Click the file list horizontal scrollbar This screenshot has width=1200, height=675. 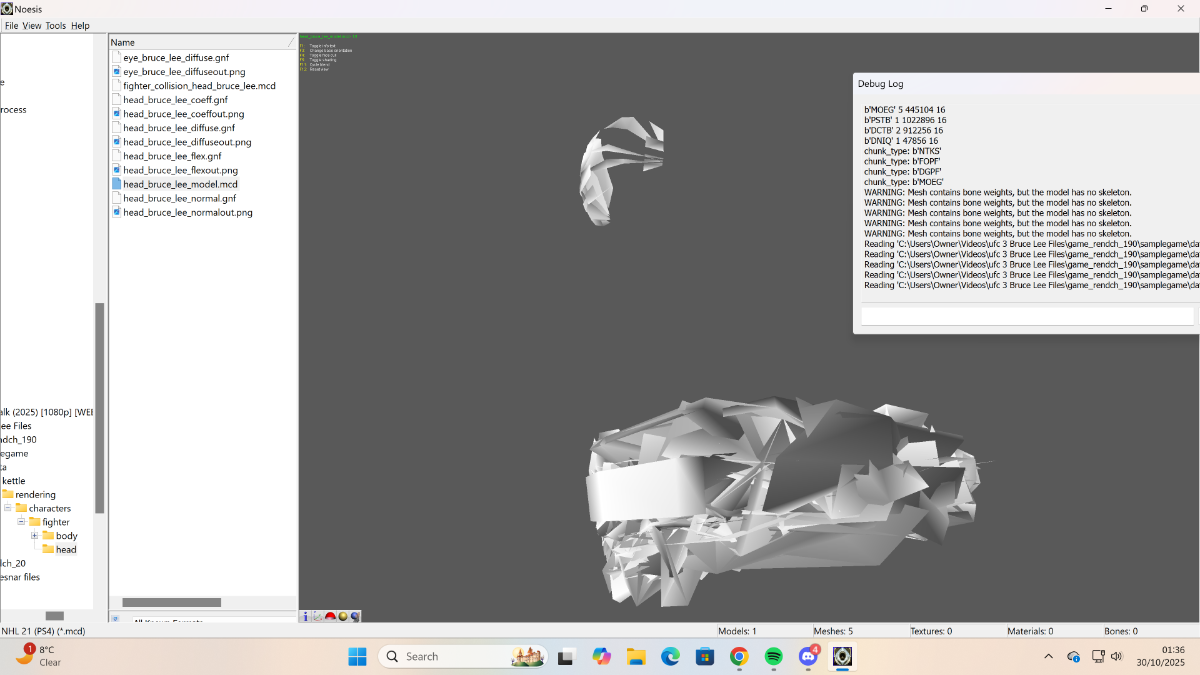tap(171, 602)
